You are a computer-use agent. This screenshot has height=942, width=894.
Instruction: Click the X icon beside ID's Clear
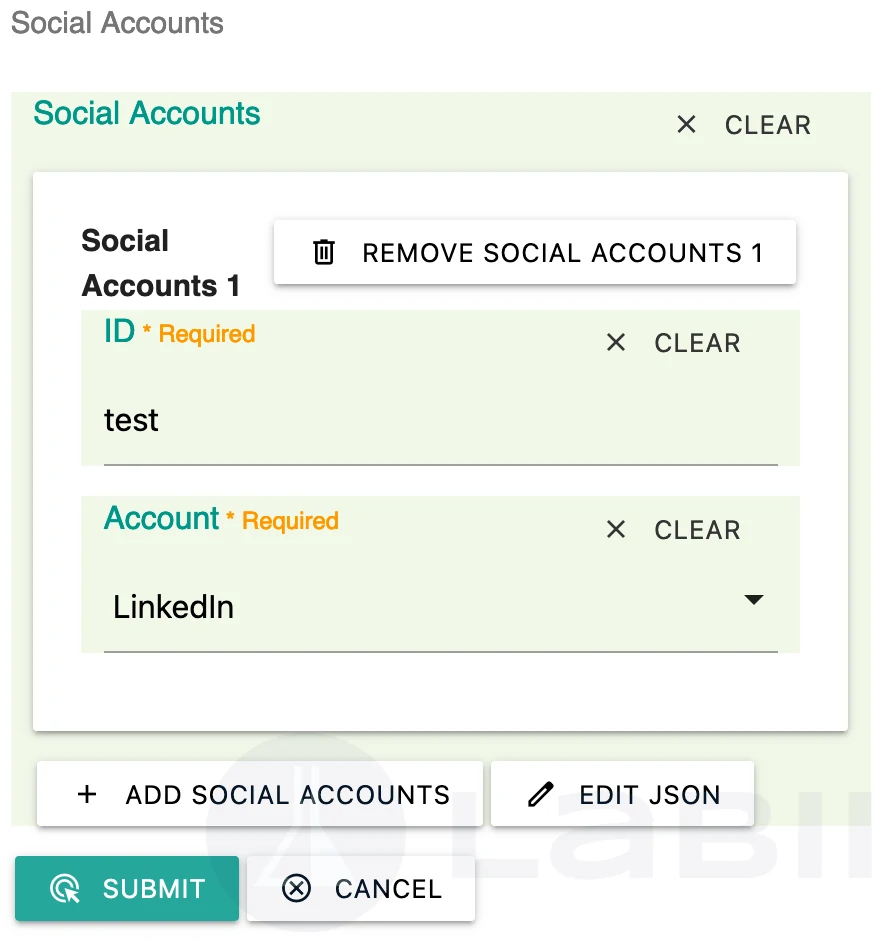(x=616, y=343)
